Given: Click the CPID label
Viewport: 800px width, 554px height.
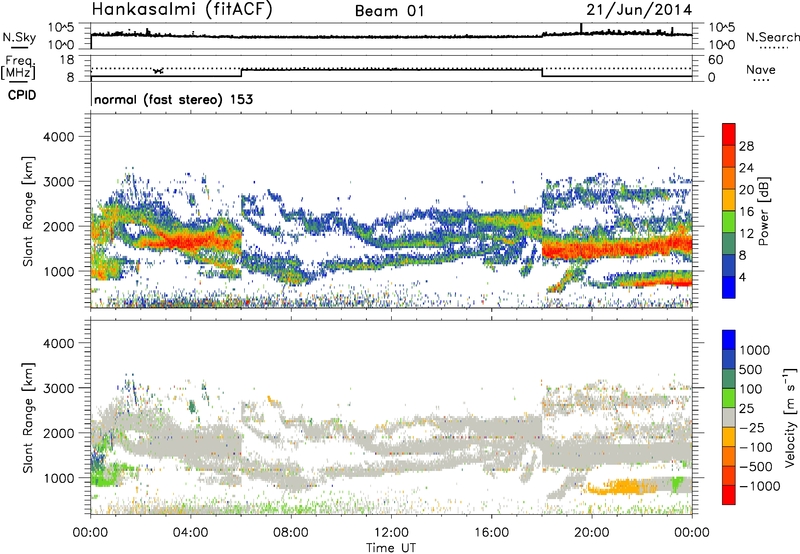Looking at the screenshot, I should pyautogui.click(x=22, y=95).
